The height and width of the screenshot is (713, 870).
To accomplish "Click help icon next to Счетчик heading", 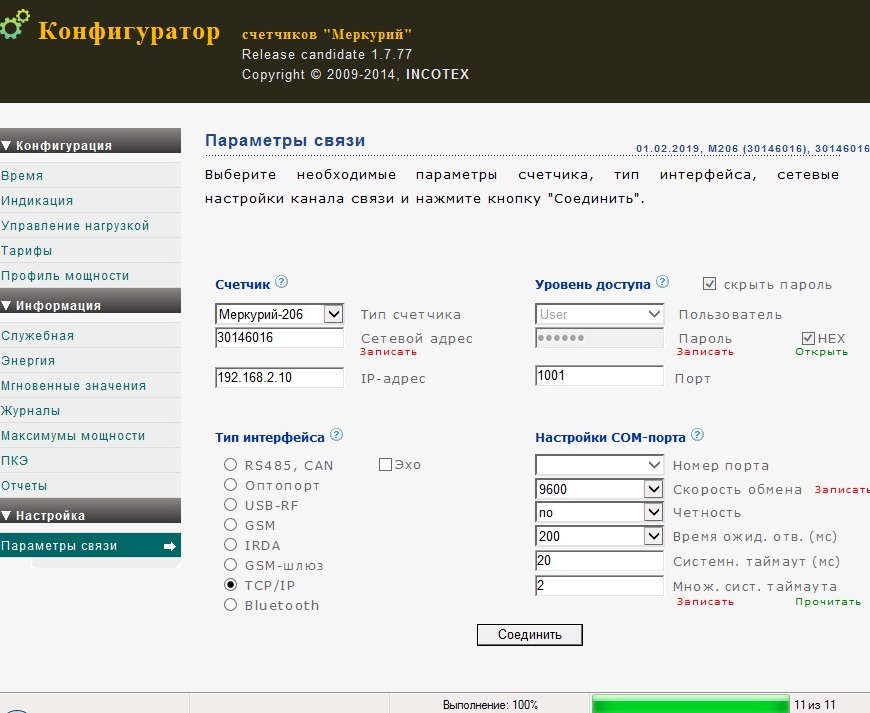I will (281, 283).
